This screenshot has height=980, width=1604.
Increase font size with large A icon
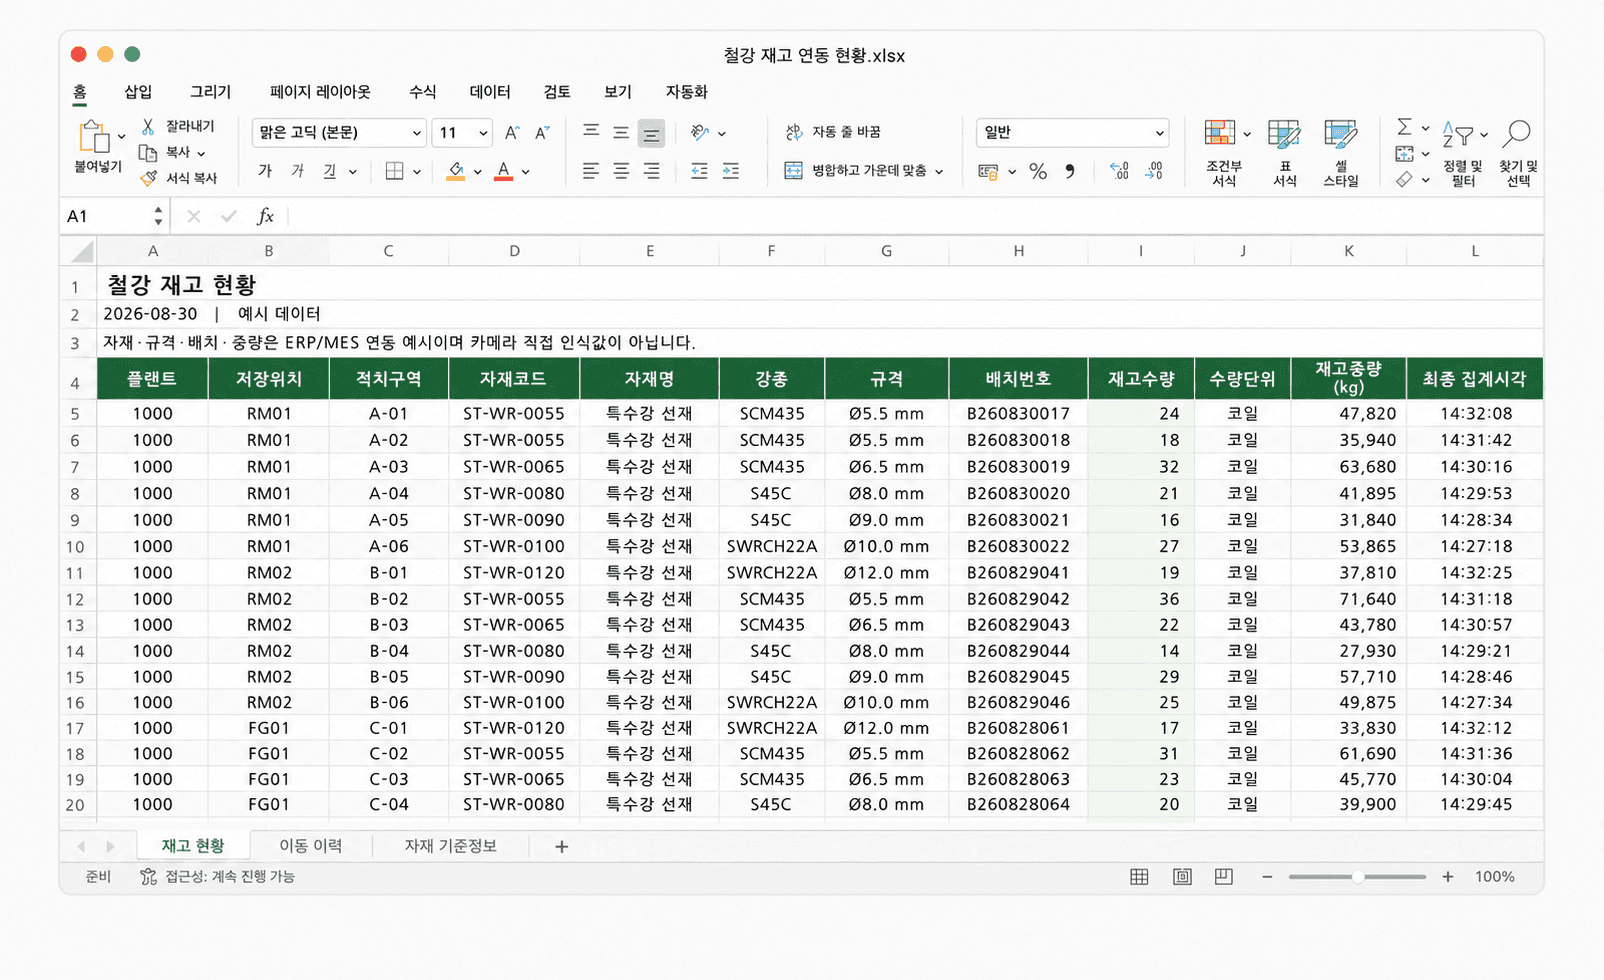pyautogui.click(x=512, y=132)
